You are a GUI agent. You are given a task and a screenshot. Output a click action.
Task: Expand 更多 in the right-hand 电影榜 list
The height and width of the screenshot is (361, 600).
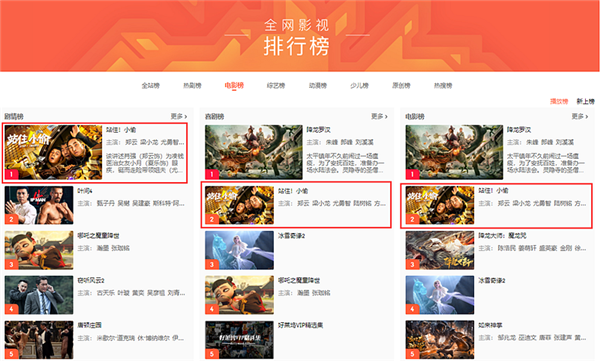[x=580, y=116]
